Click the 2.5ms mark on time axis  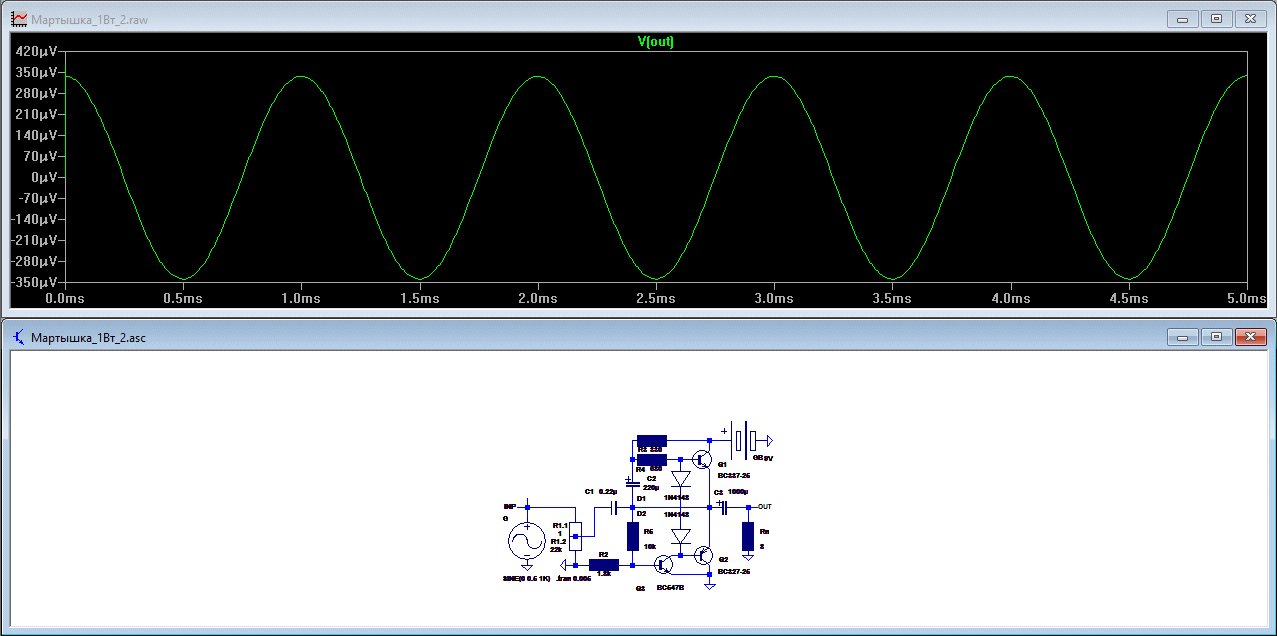tap(655, 298)
